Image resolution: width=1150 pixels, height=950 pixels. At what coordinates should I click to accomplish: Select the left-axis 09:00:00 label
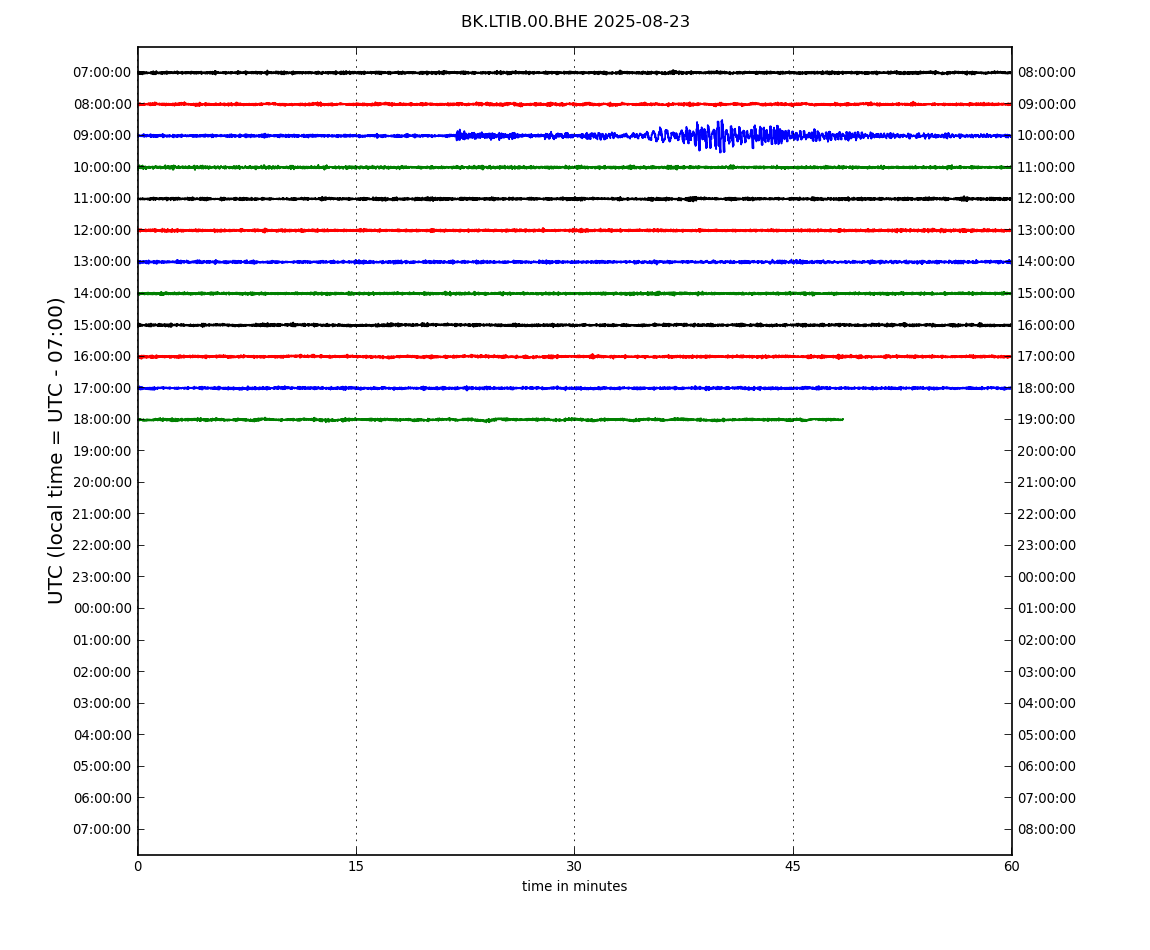[103, 136]
